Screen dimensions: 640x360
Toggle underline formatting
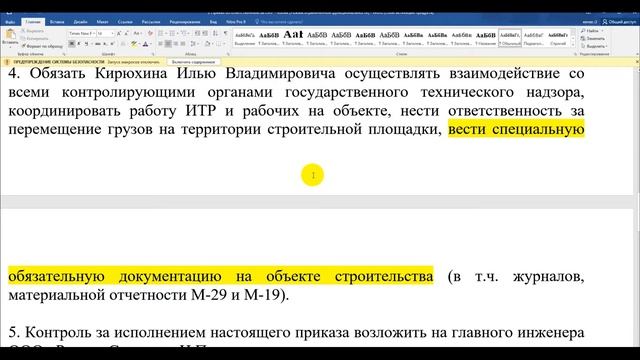coord(87,44)
